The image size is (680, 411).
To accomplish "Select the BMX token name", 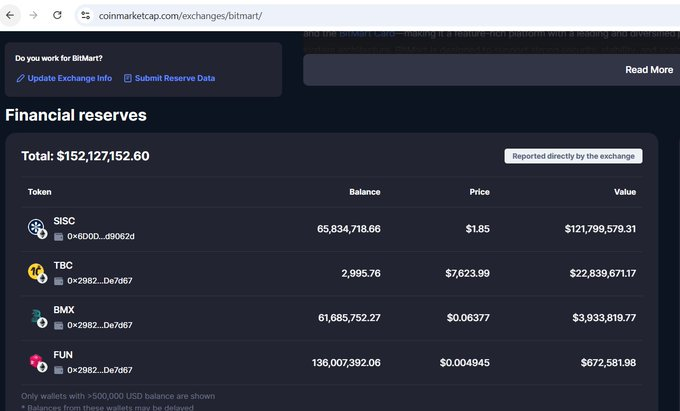I will (64, 310).
